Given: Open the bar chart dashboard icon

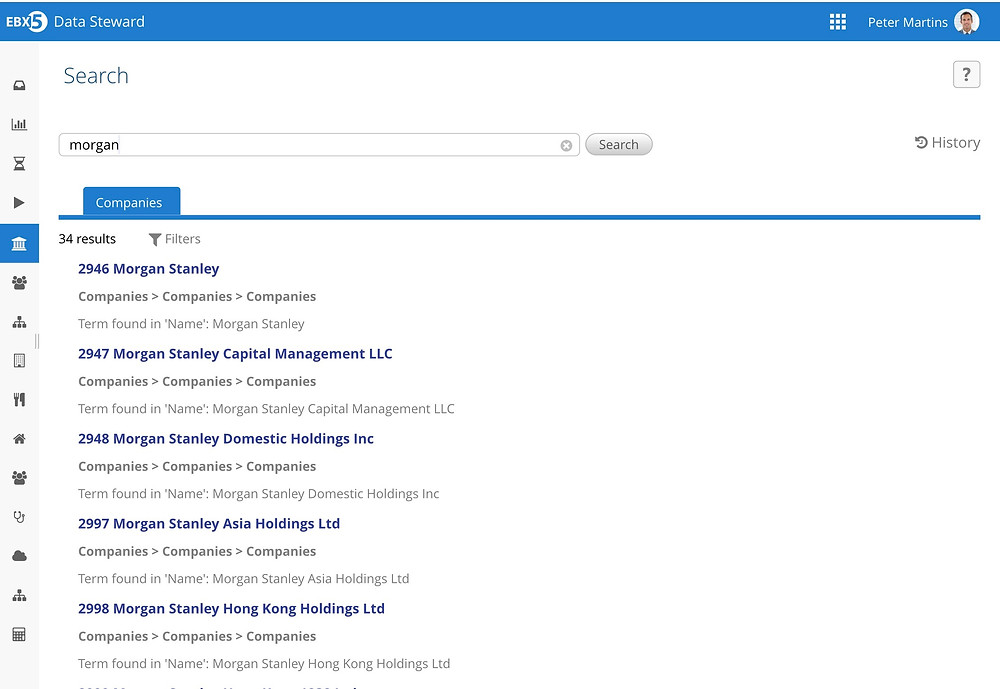Looking at the screenshot, I should [x=19, y=124].
